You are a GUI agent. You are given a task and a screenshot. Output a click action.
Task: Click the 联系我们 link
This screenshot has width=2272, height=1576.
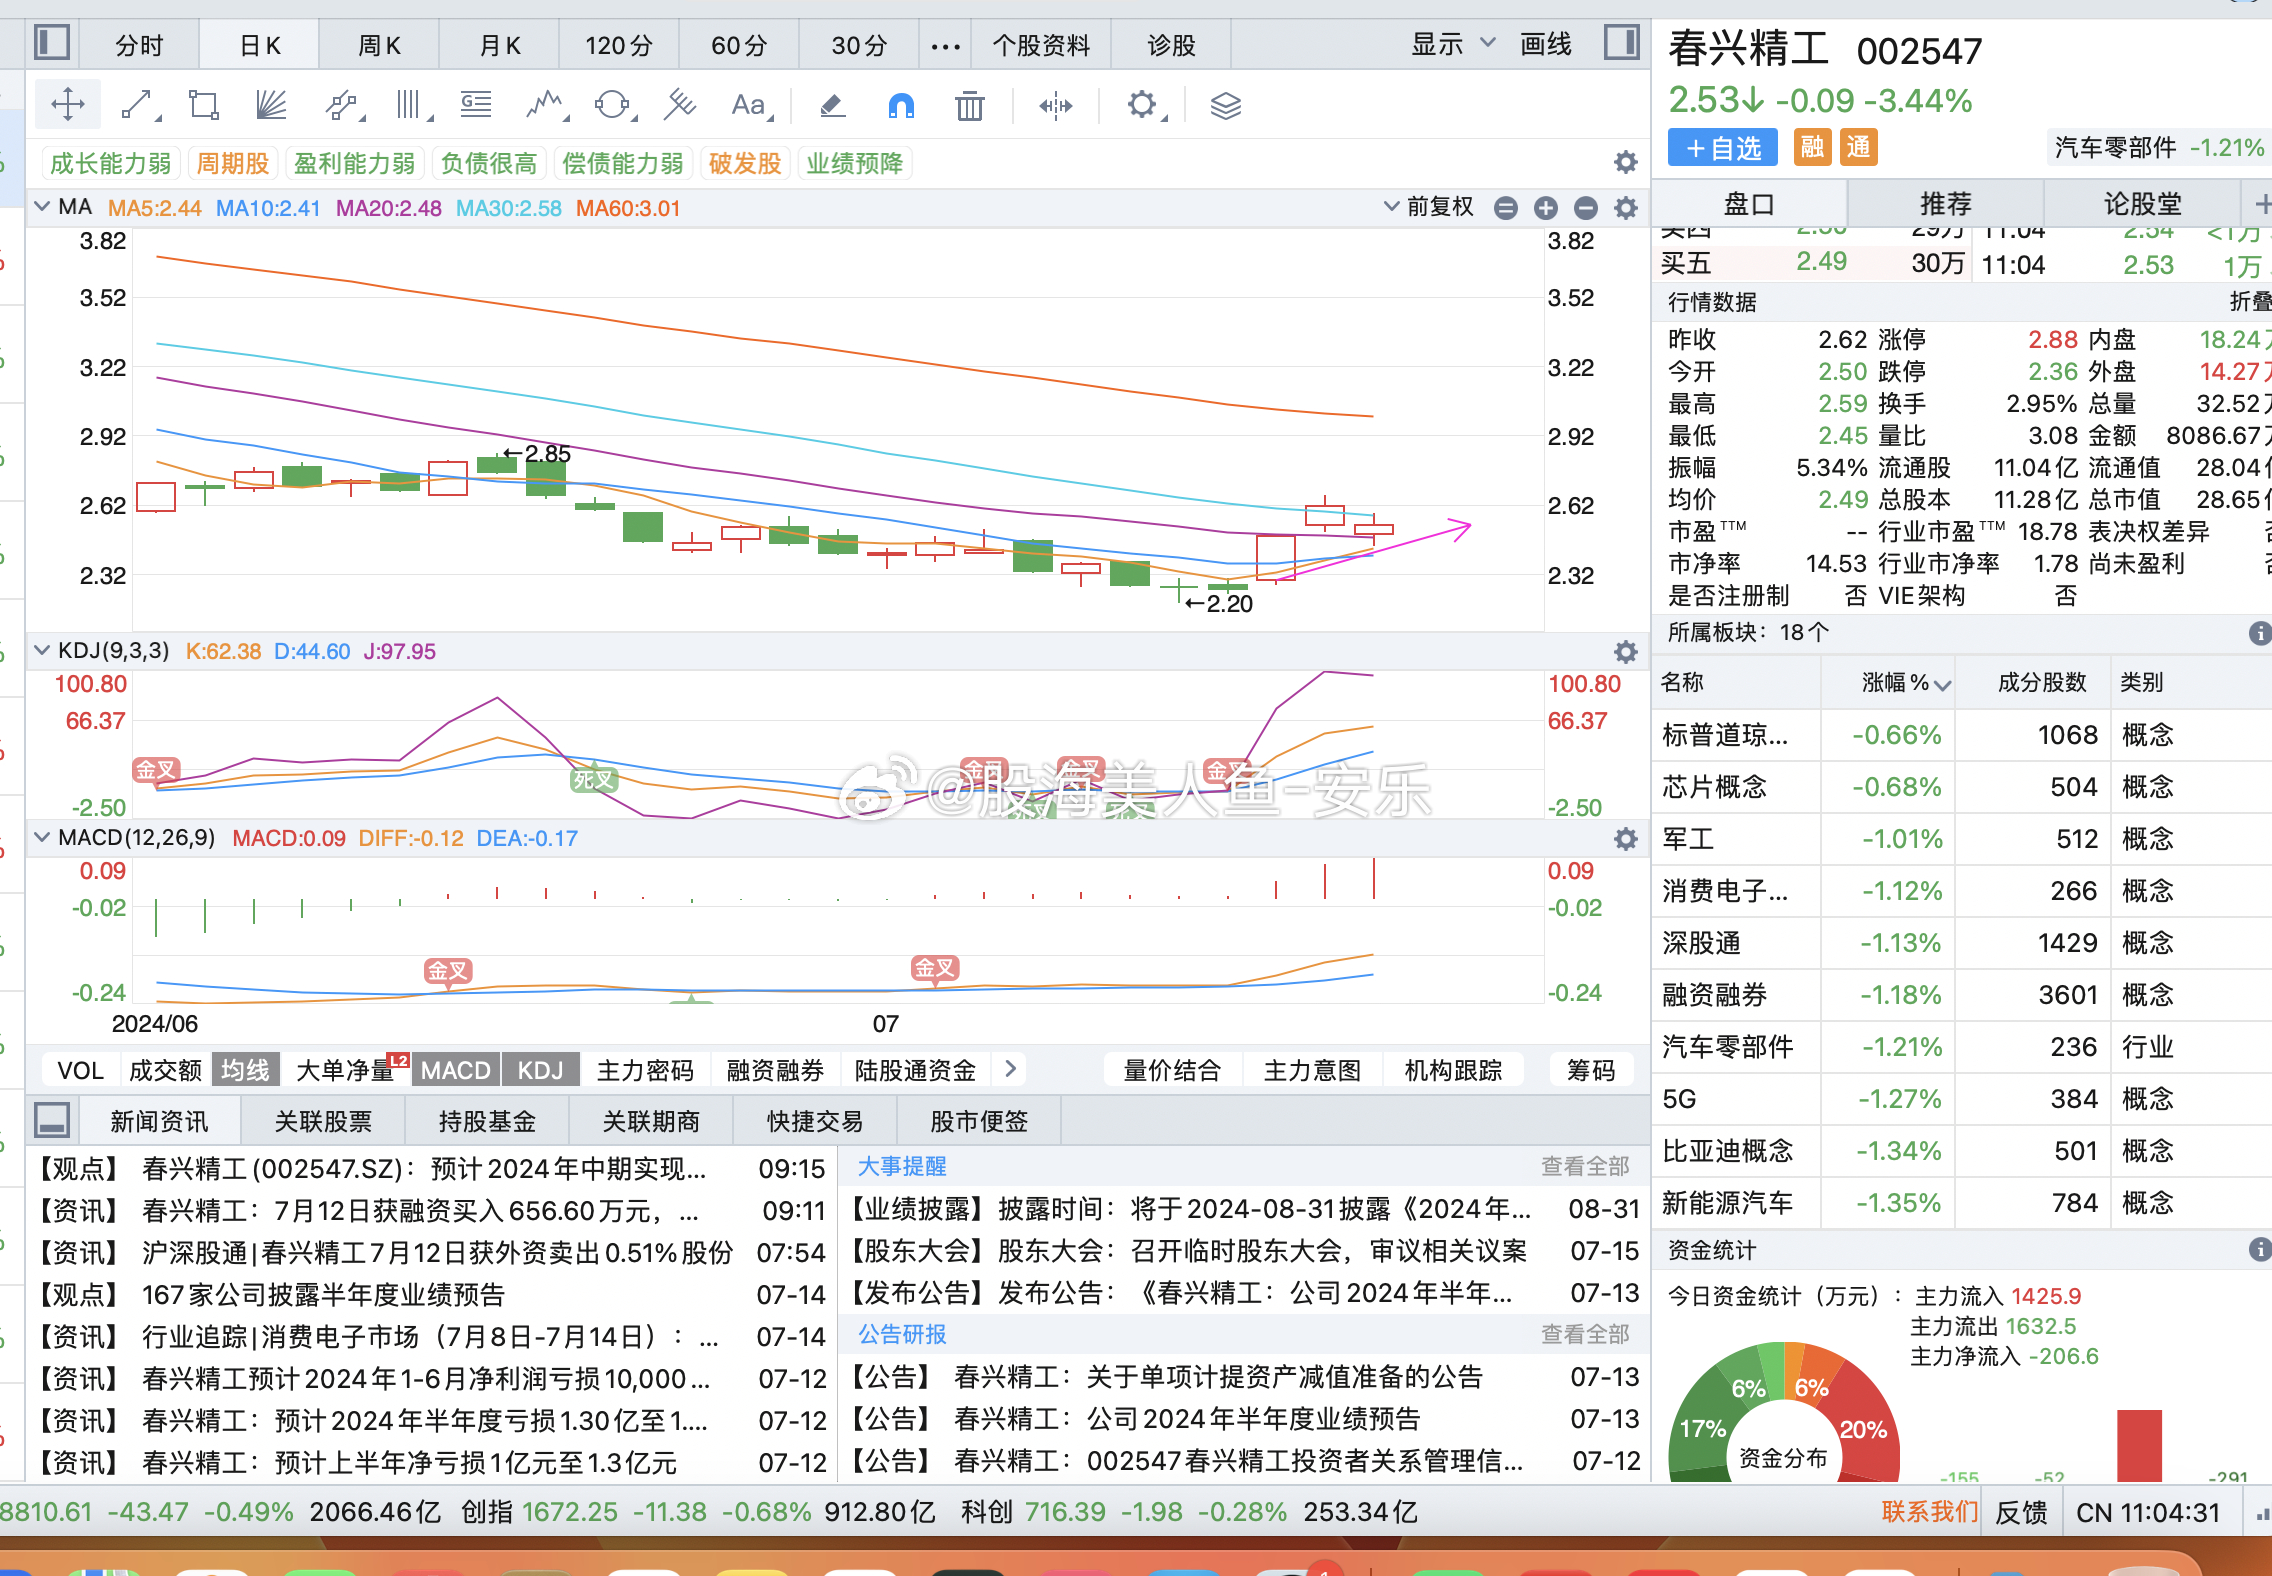pos(1930,1511)
